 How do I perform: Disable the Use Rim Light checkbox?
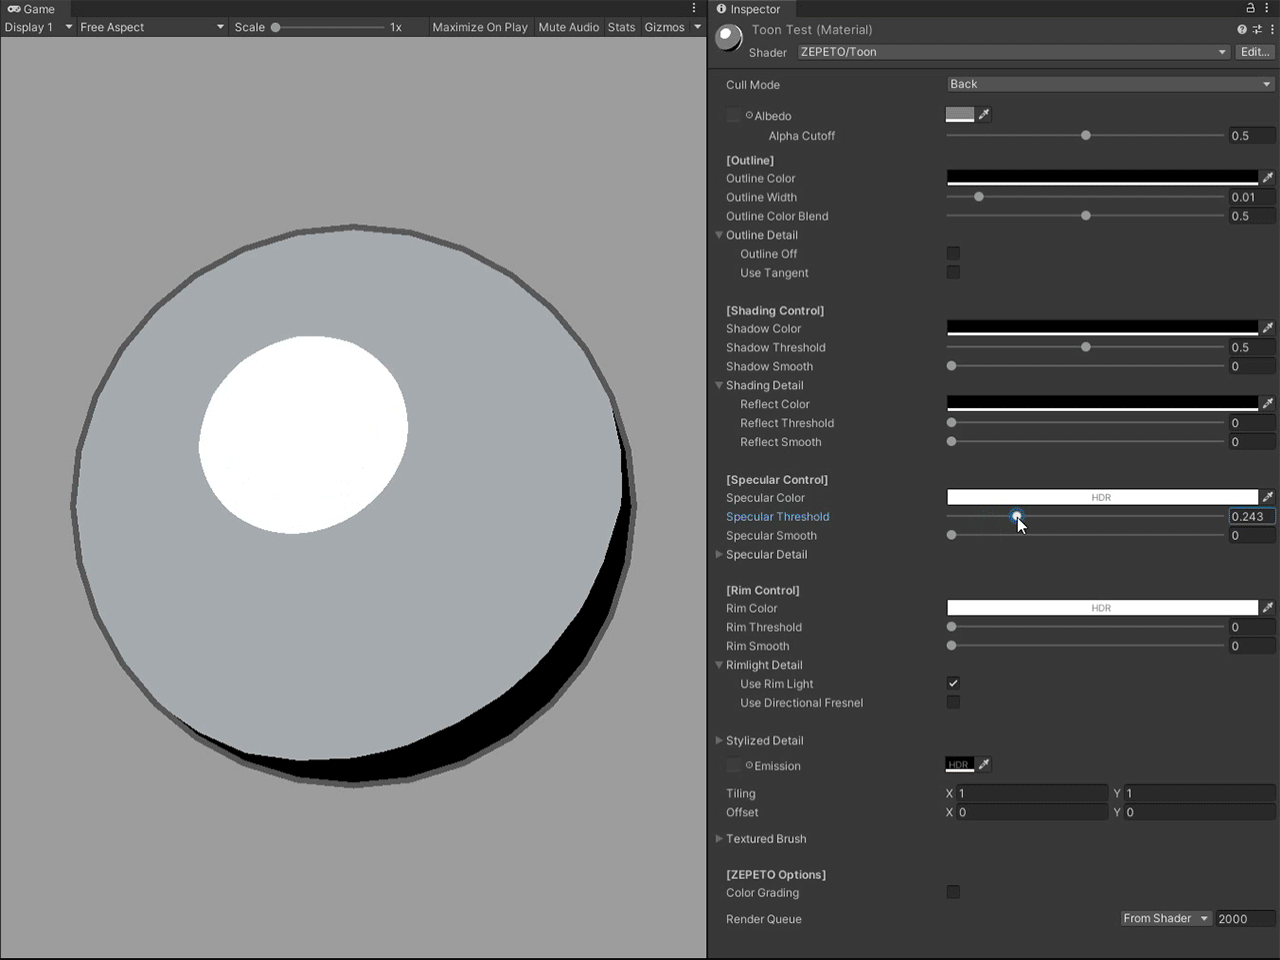[x=953, y=683]
